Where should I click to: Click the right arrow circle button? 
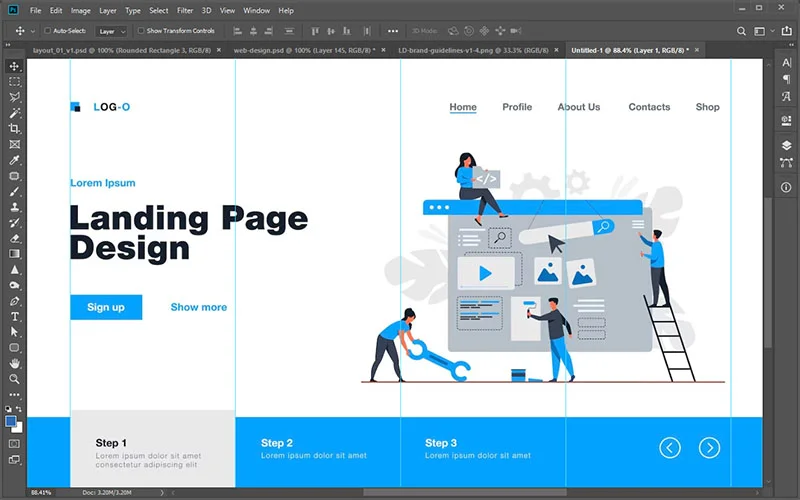(x=709, y=447)
